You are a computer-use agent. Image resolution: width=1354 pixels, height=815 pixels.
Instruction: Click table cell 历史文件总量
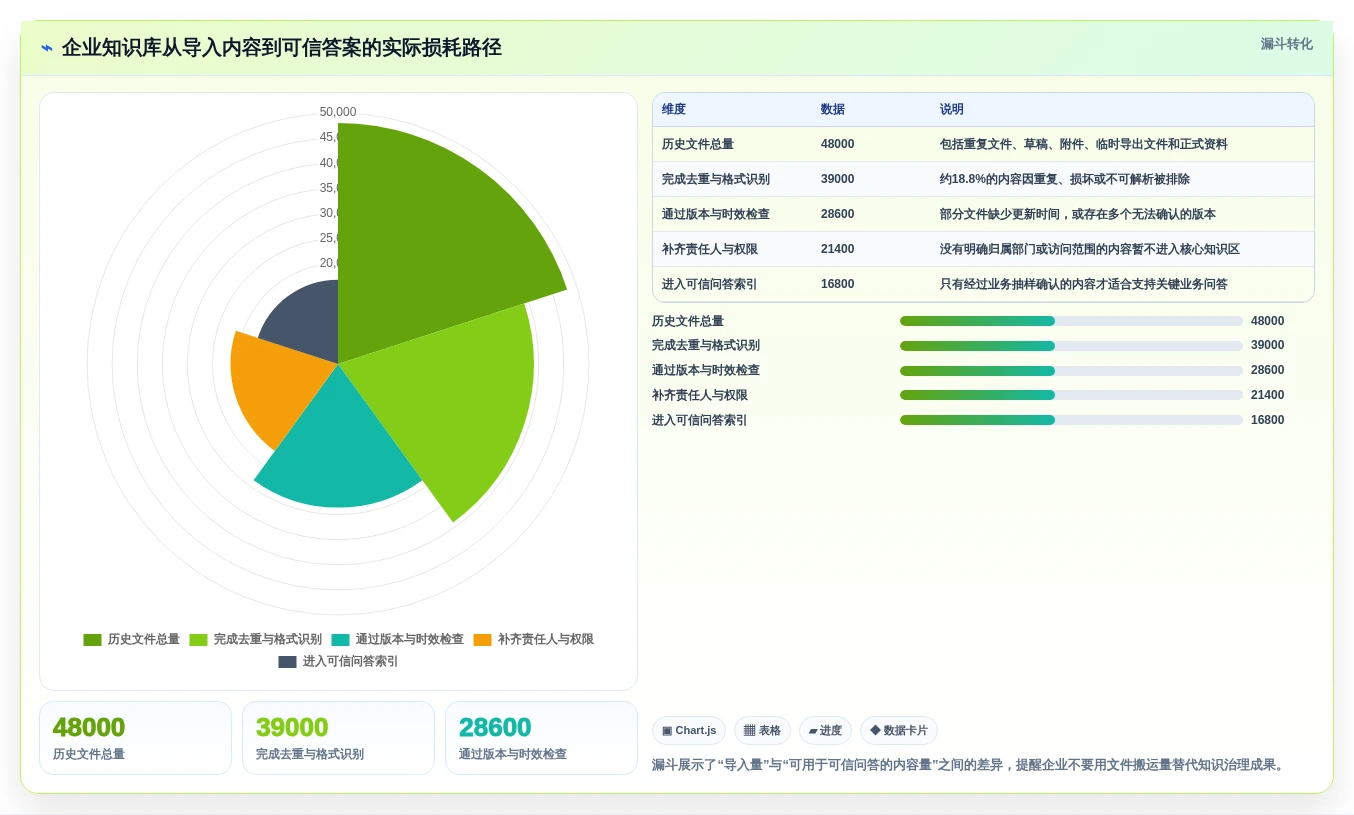point(698,145)
